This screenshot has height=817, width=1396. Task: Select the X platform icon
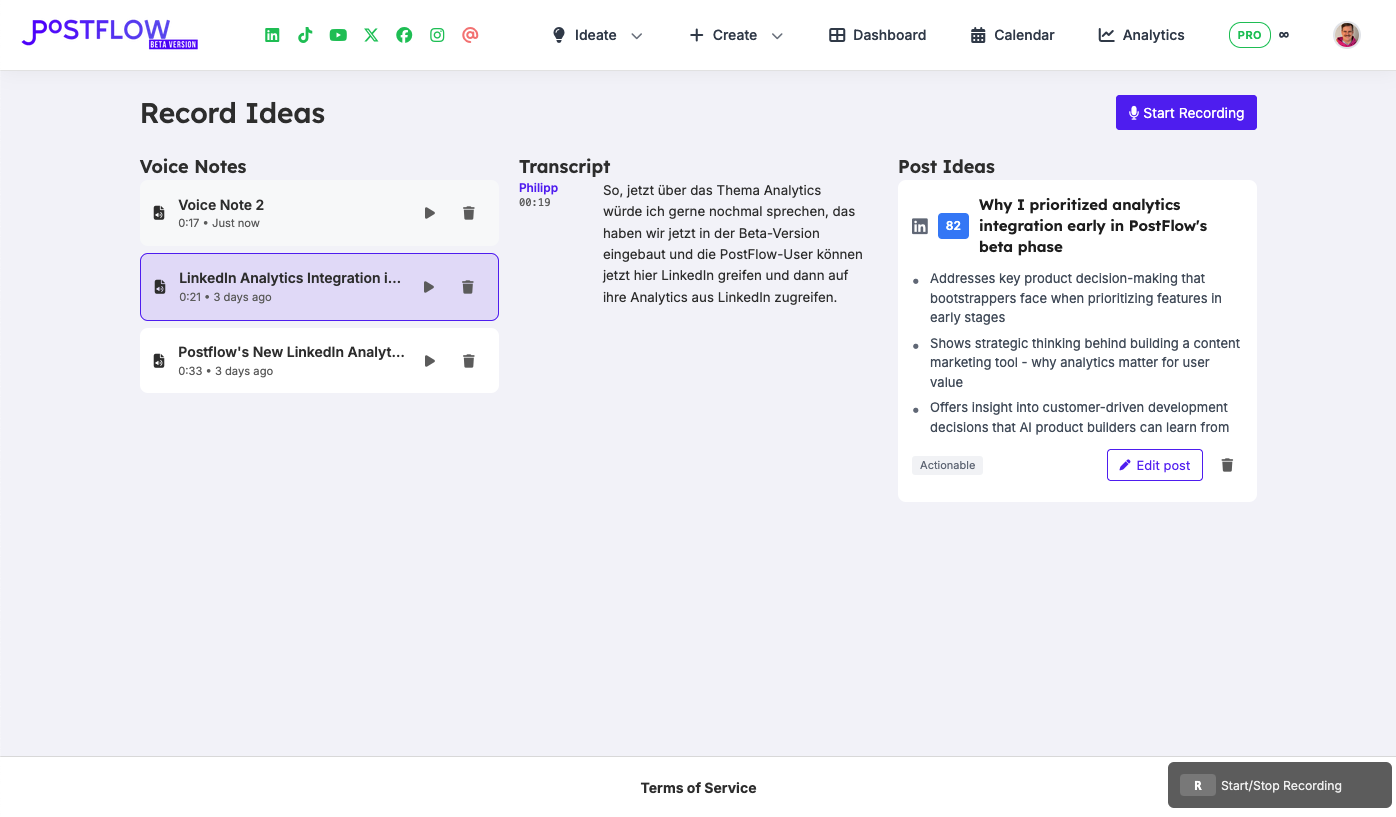point(371,34)
